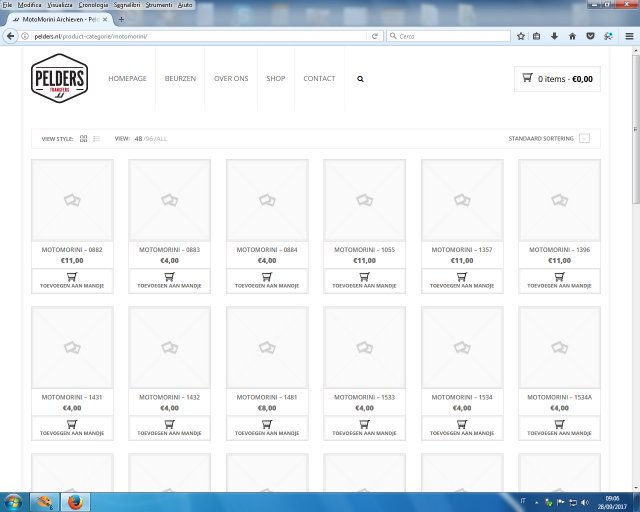Open the SHOP nav item

pos(276,78)
